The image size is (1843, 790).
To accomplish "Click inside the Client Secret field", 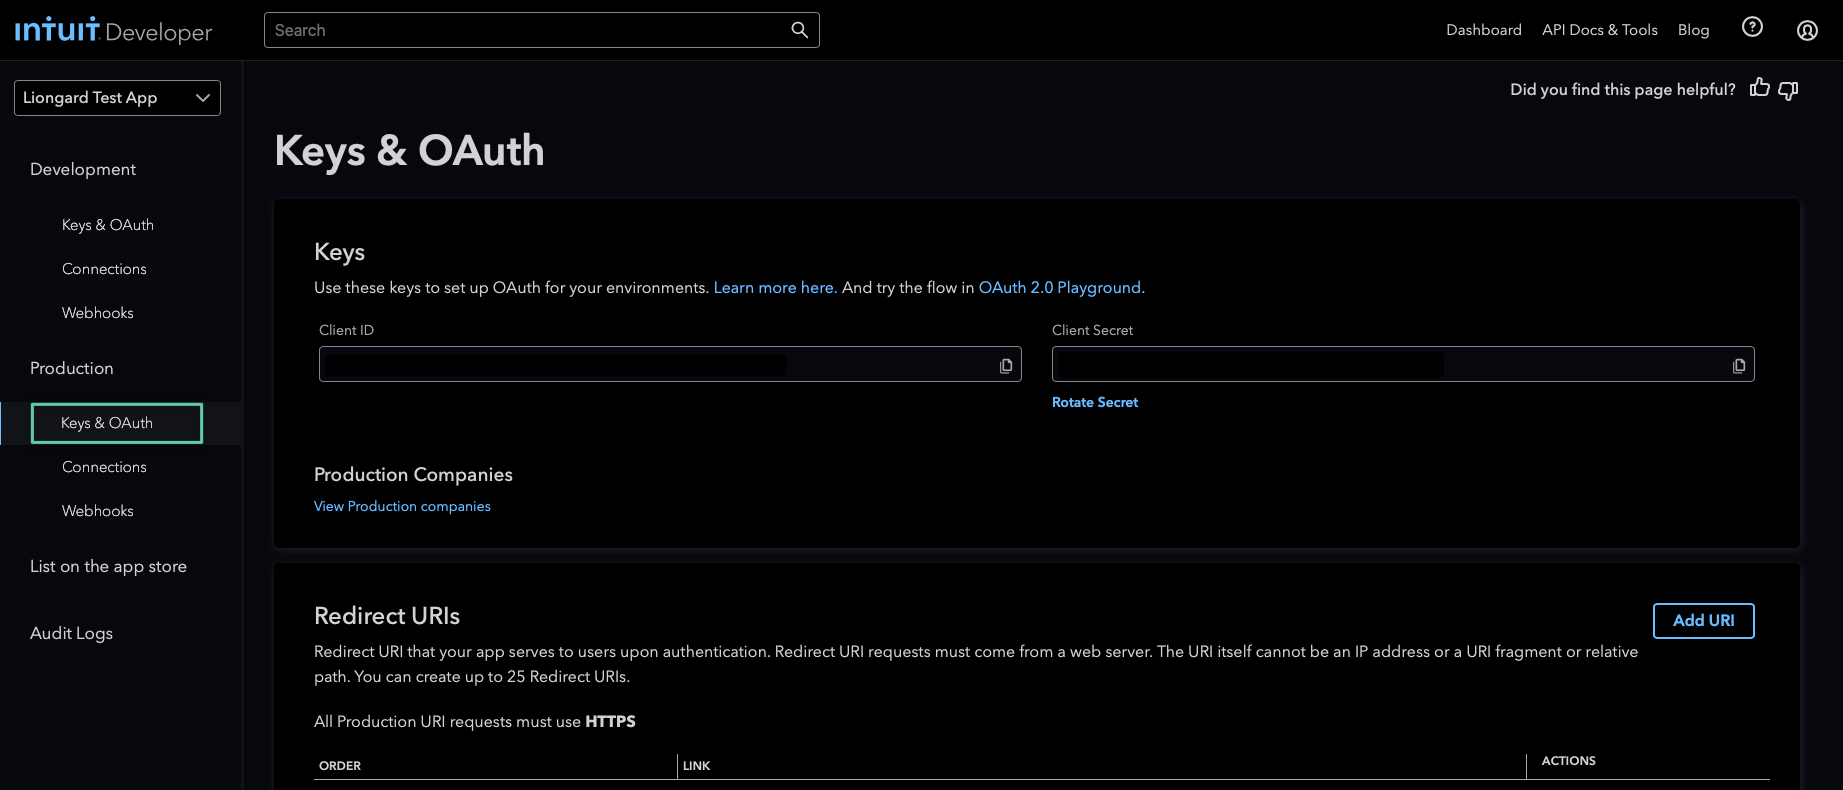I will 1403,364.
